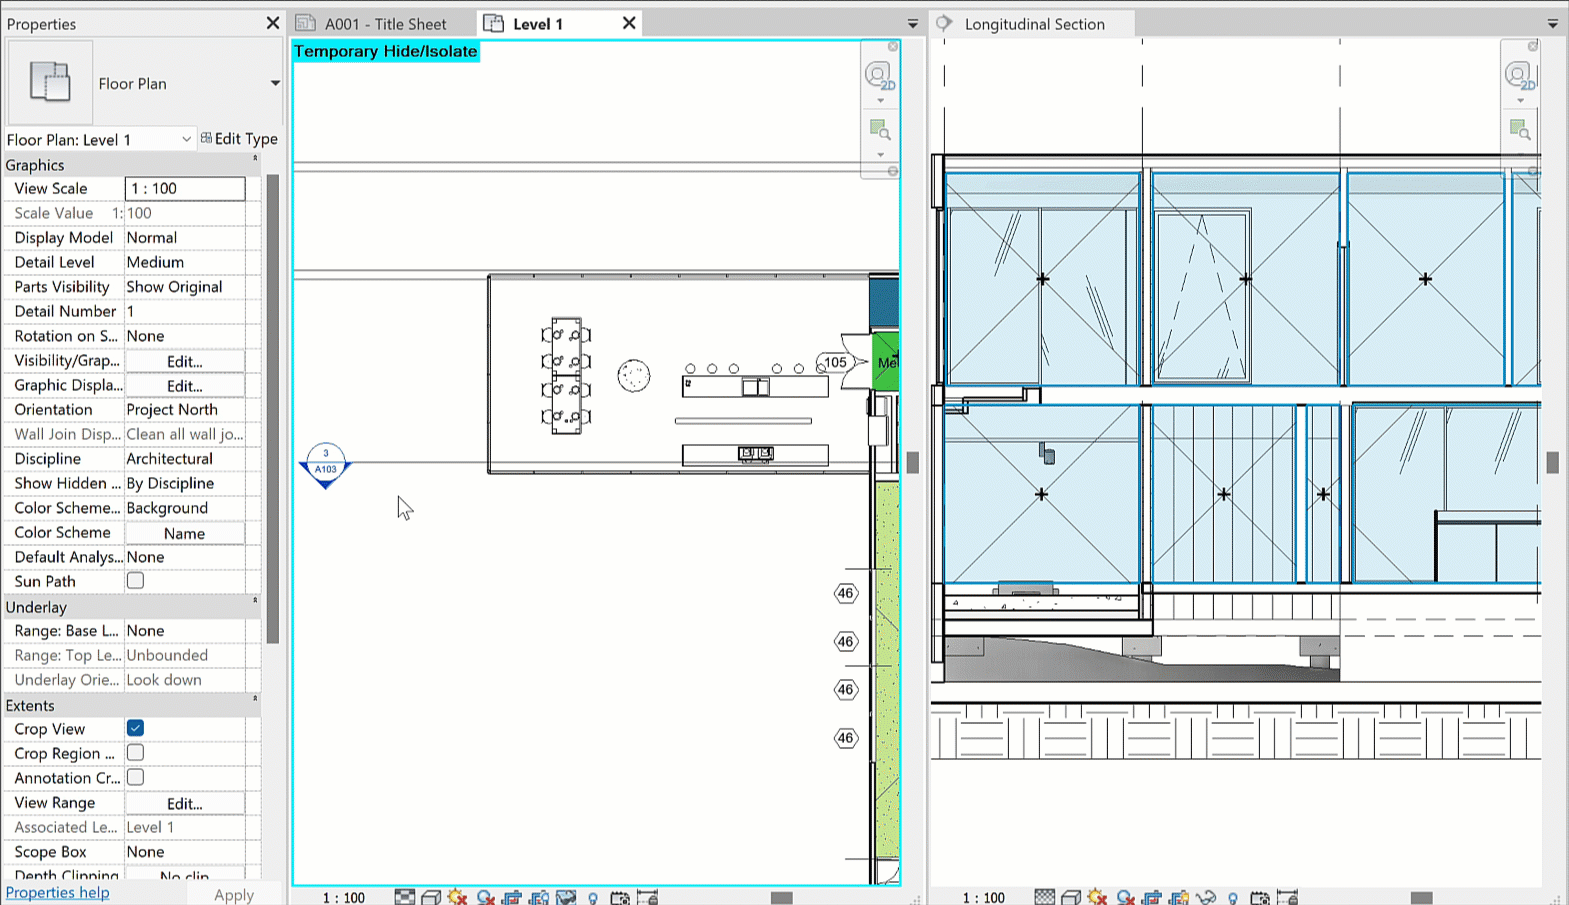The width and height of the screenshot is (1569, 905).
Task: Uncheck the Crop View checkbox
Action: pos(135,728)
